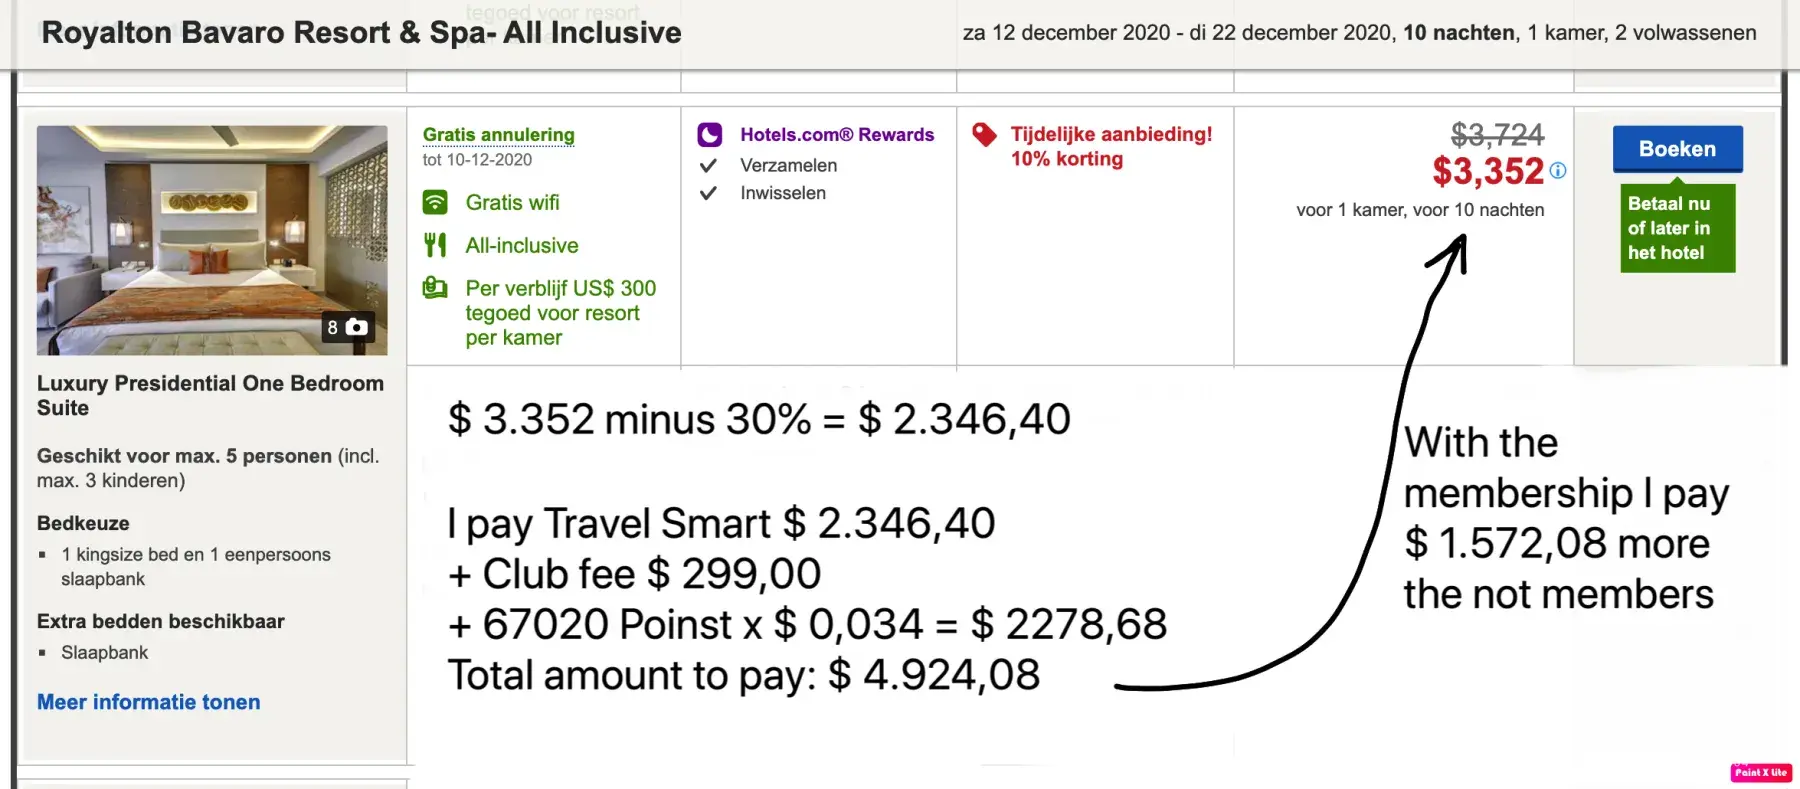
Task: Click the Hotels.com® Rewards link
Action: [837, 135]
